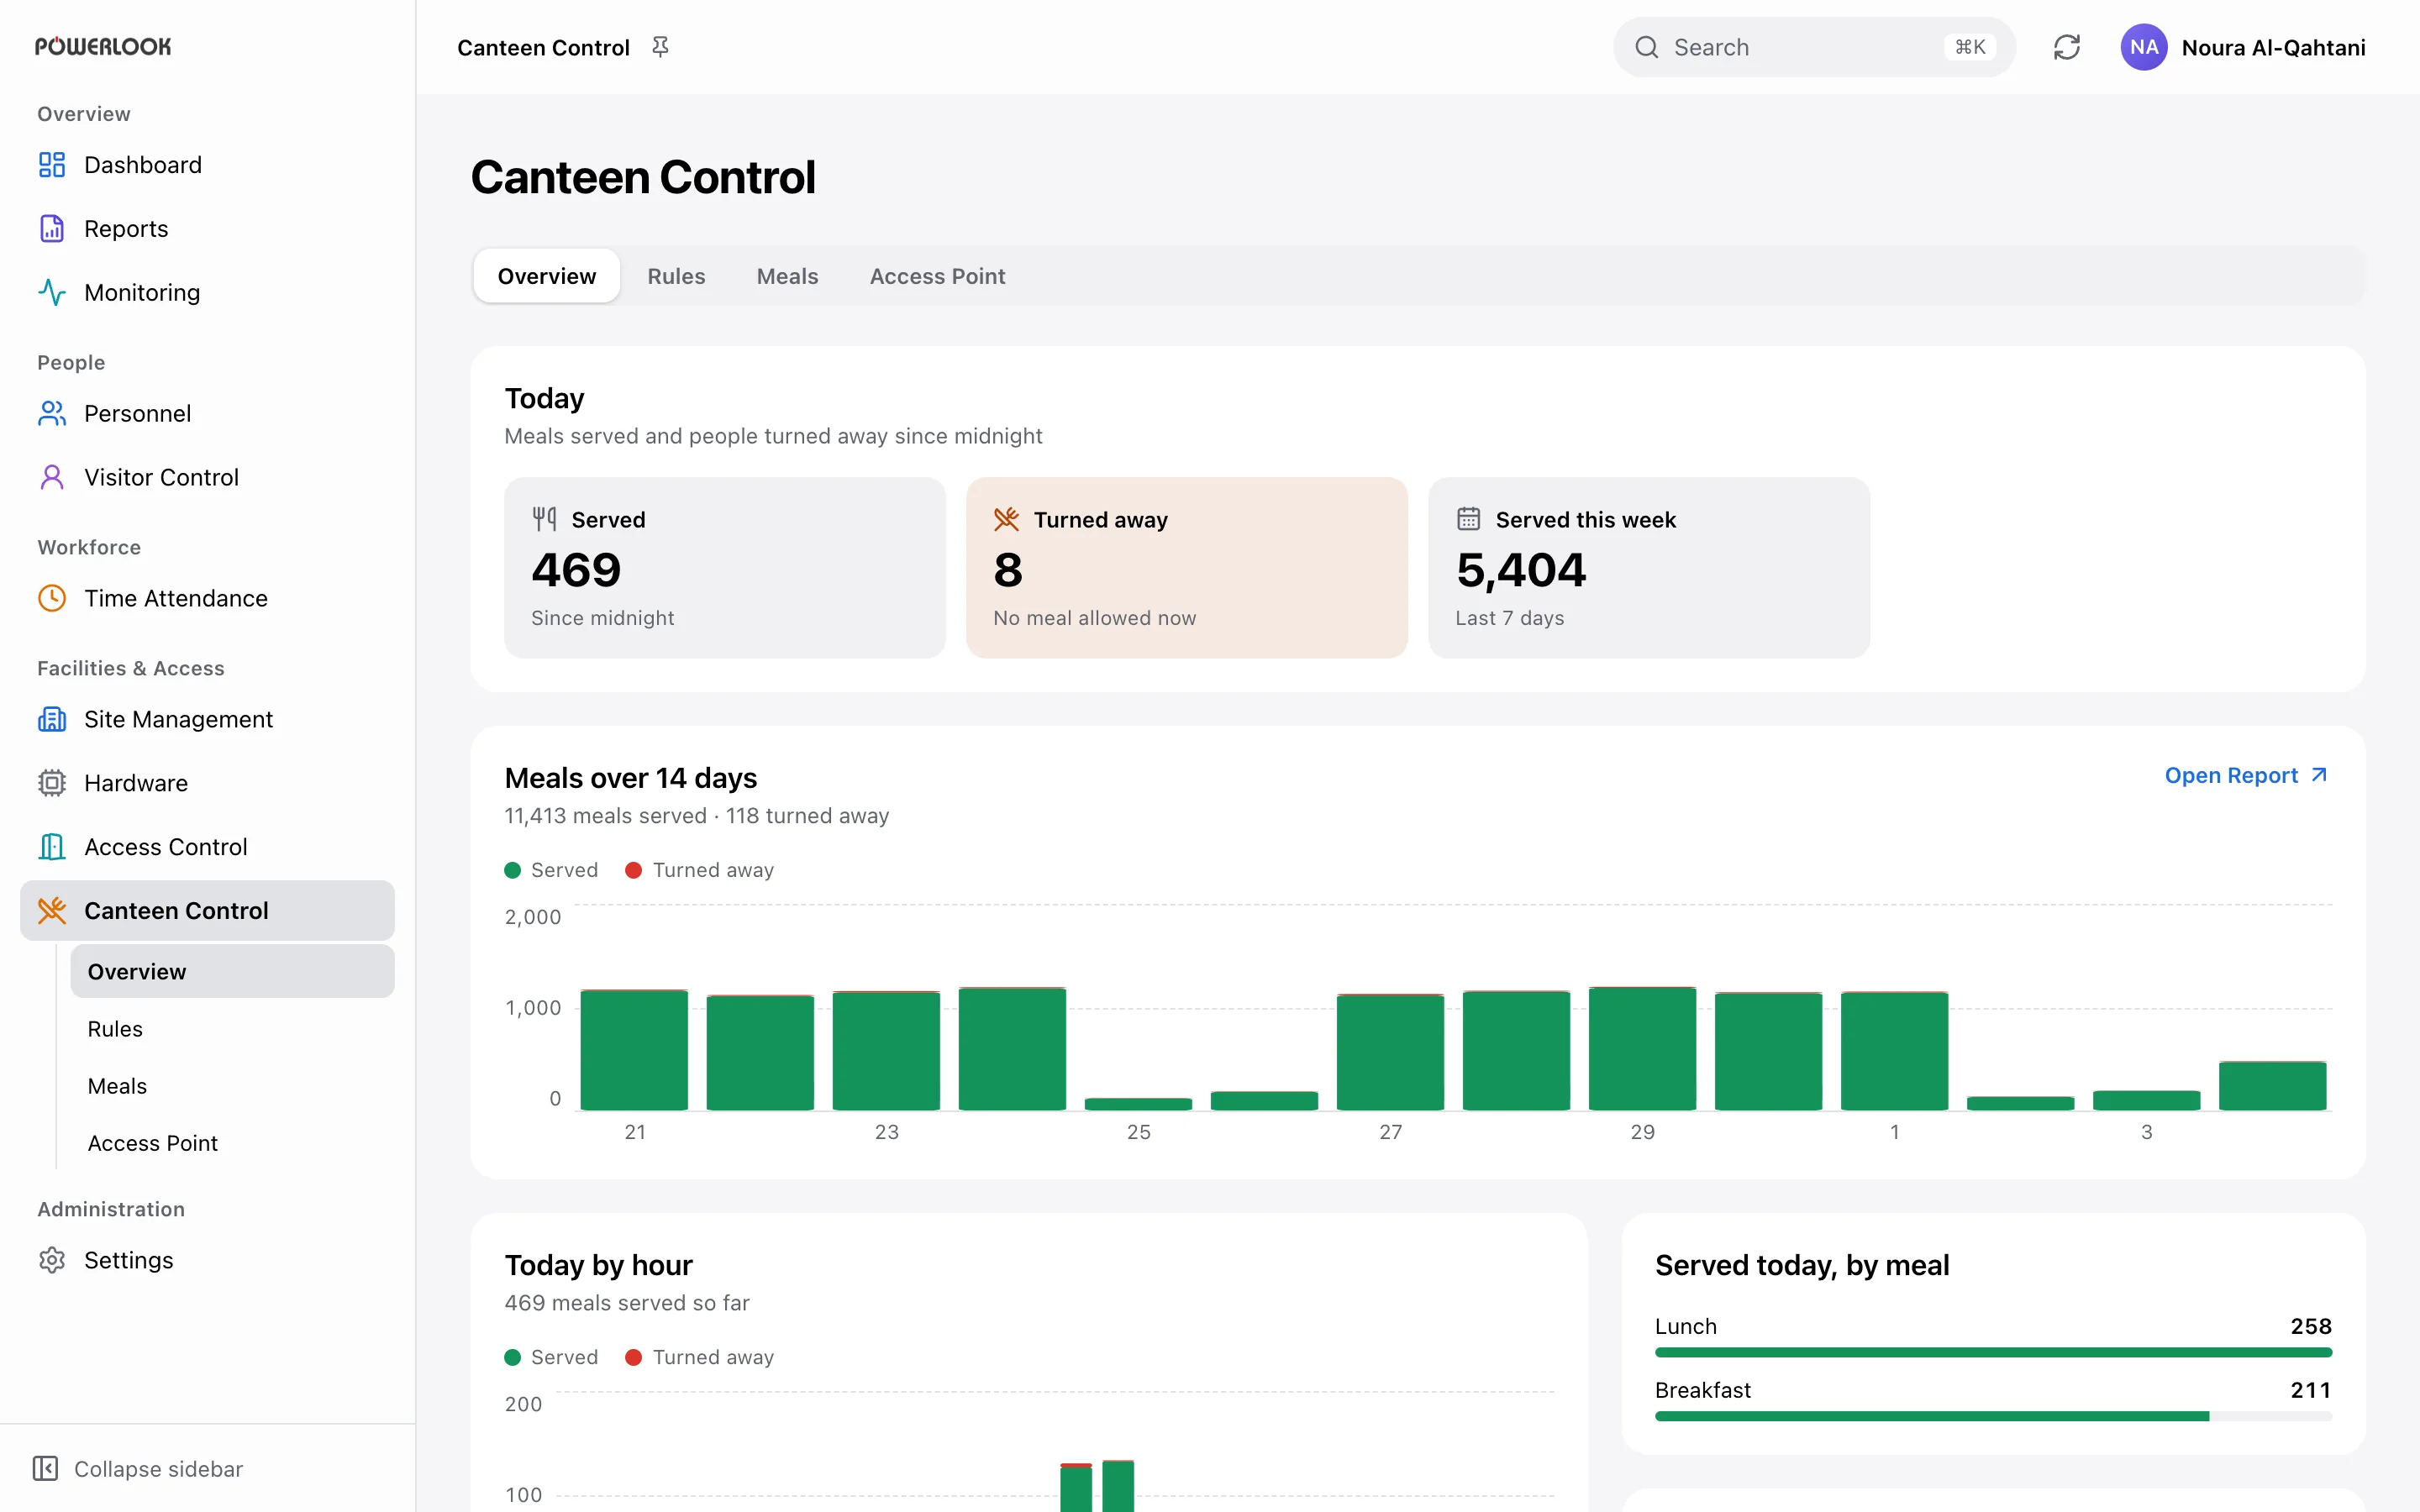Click the Turned away 8 card
2420x1512 pixels.
point(1187,568)
